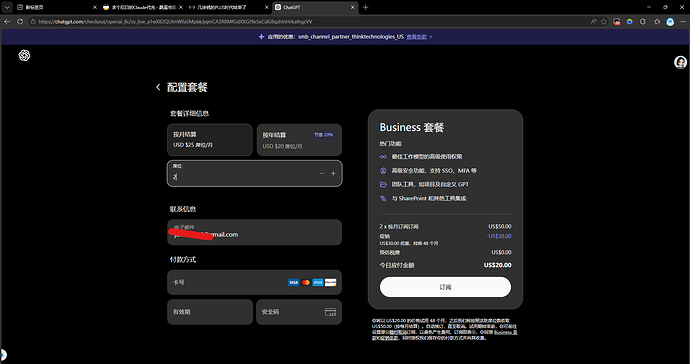Click the security code 安全码 field
The image size is (690, 364).
pos(299,312)
